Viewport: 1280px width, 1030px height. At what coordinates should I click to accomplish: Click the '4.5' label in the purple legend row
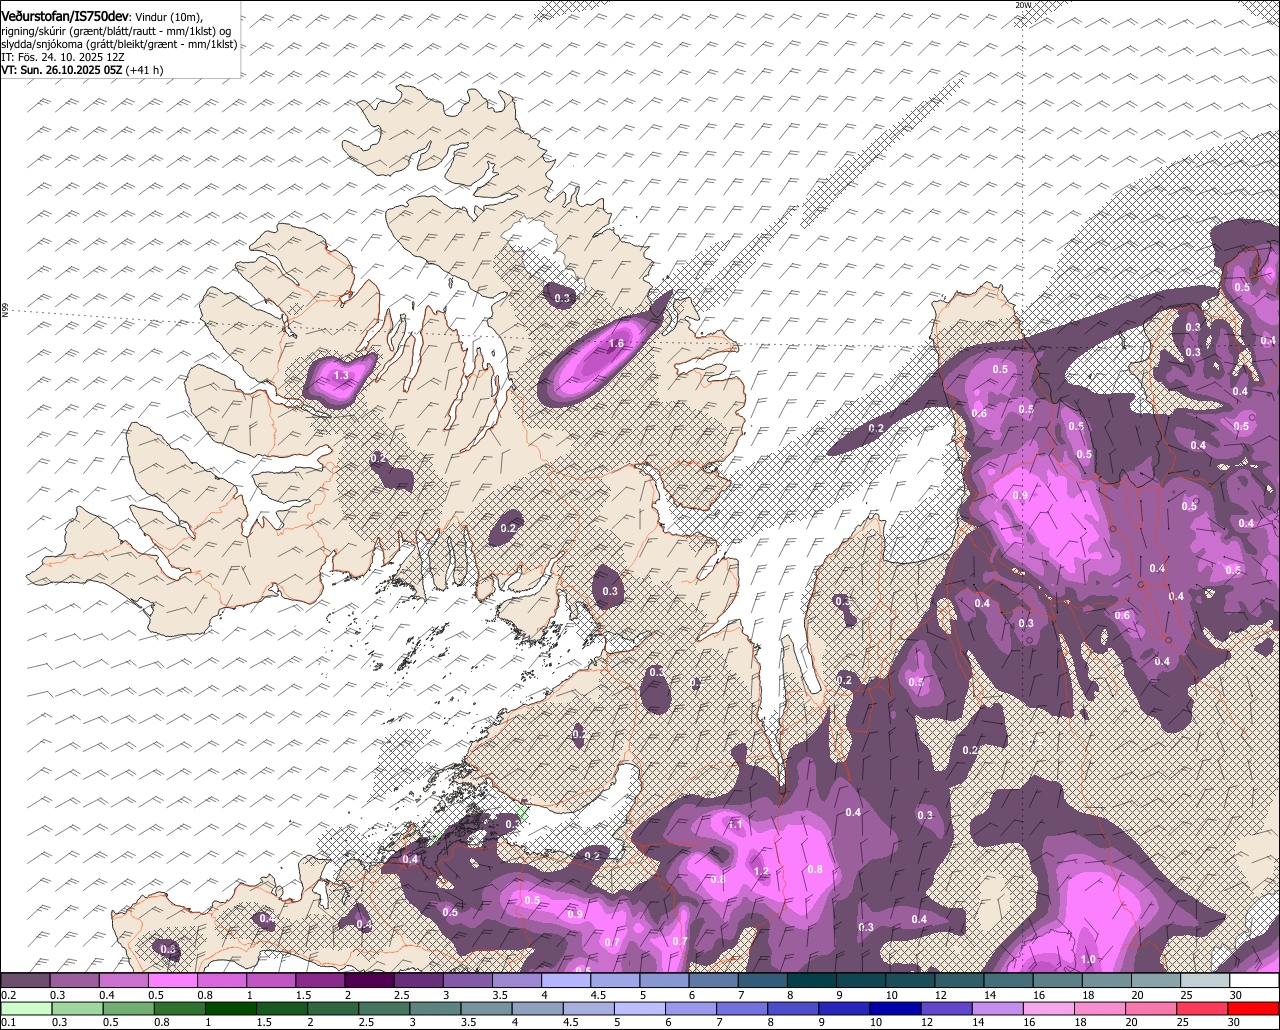597,995
